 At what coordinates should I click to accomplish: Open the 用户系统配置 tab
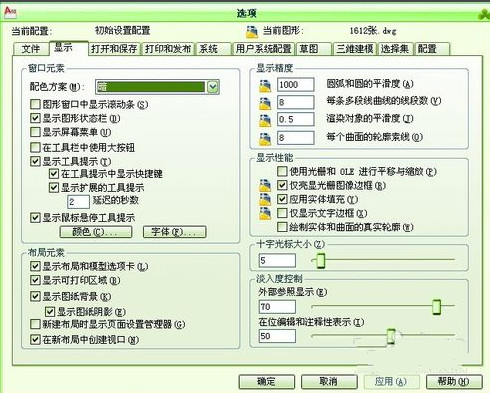[263, 49]
